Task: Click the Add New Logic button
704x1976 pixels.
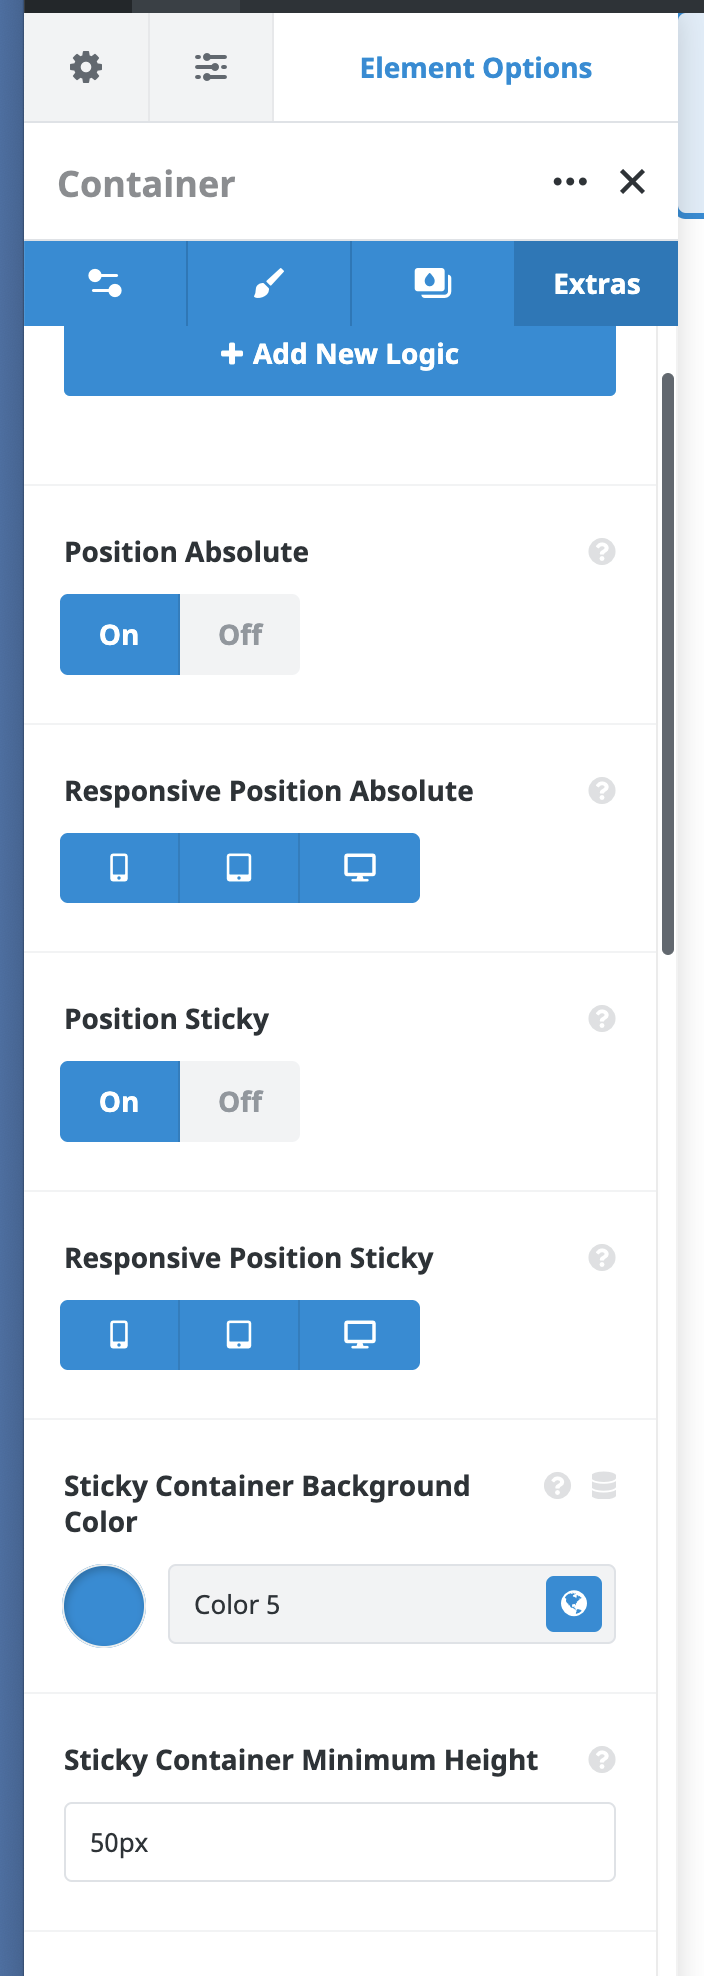Action: pos(340,355)
